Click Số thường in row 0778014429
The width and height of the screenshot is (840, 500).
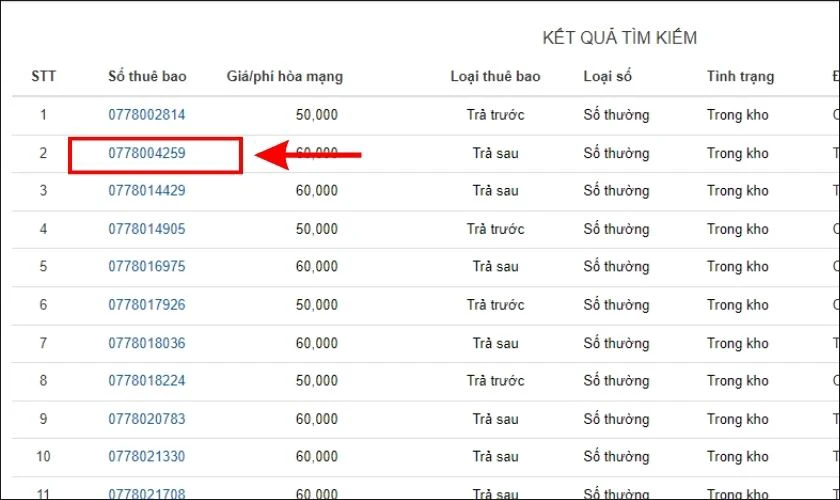(617, 191)
